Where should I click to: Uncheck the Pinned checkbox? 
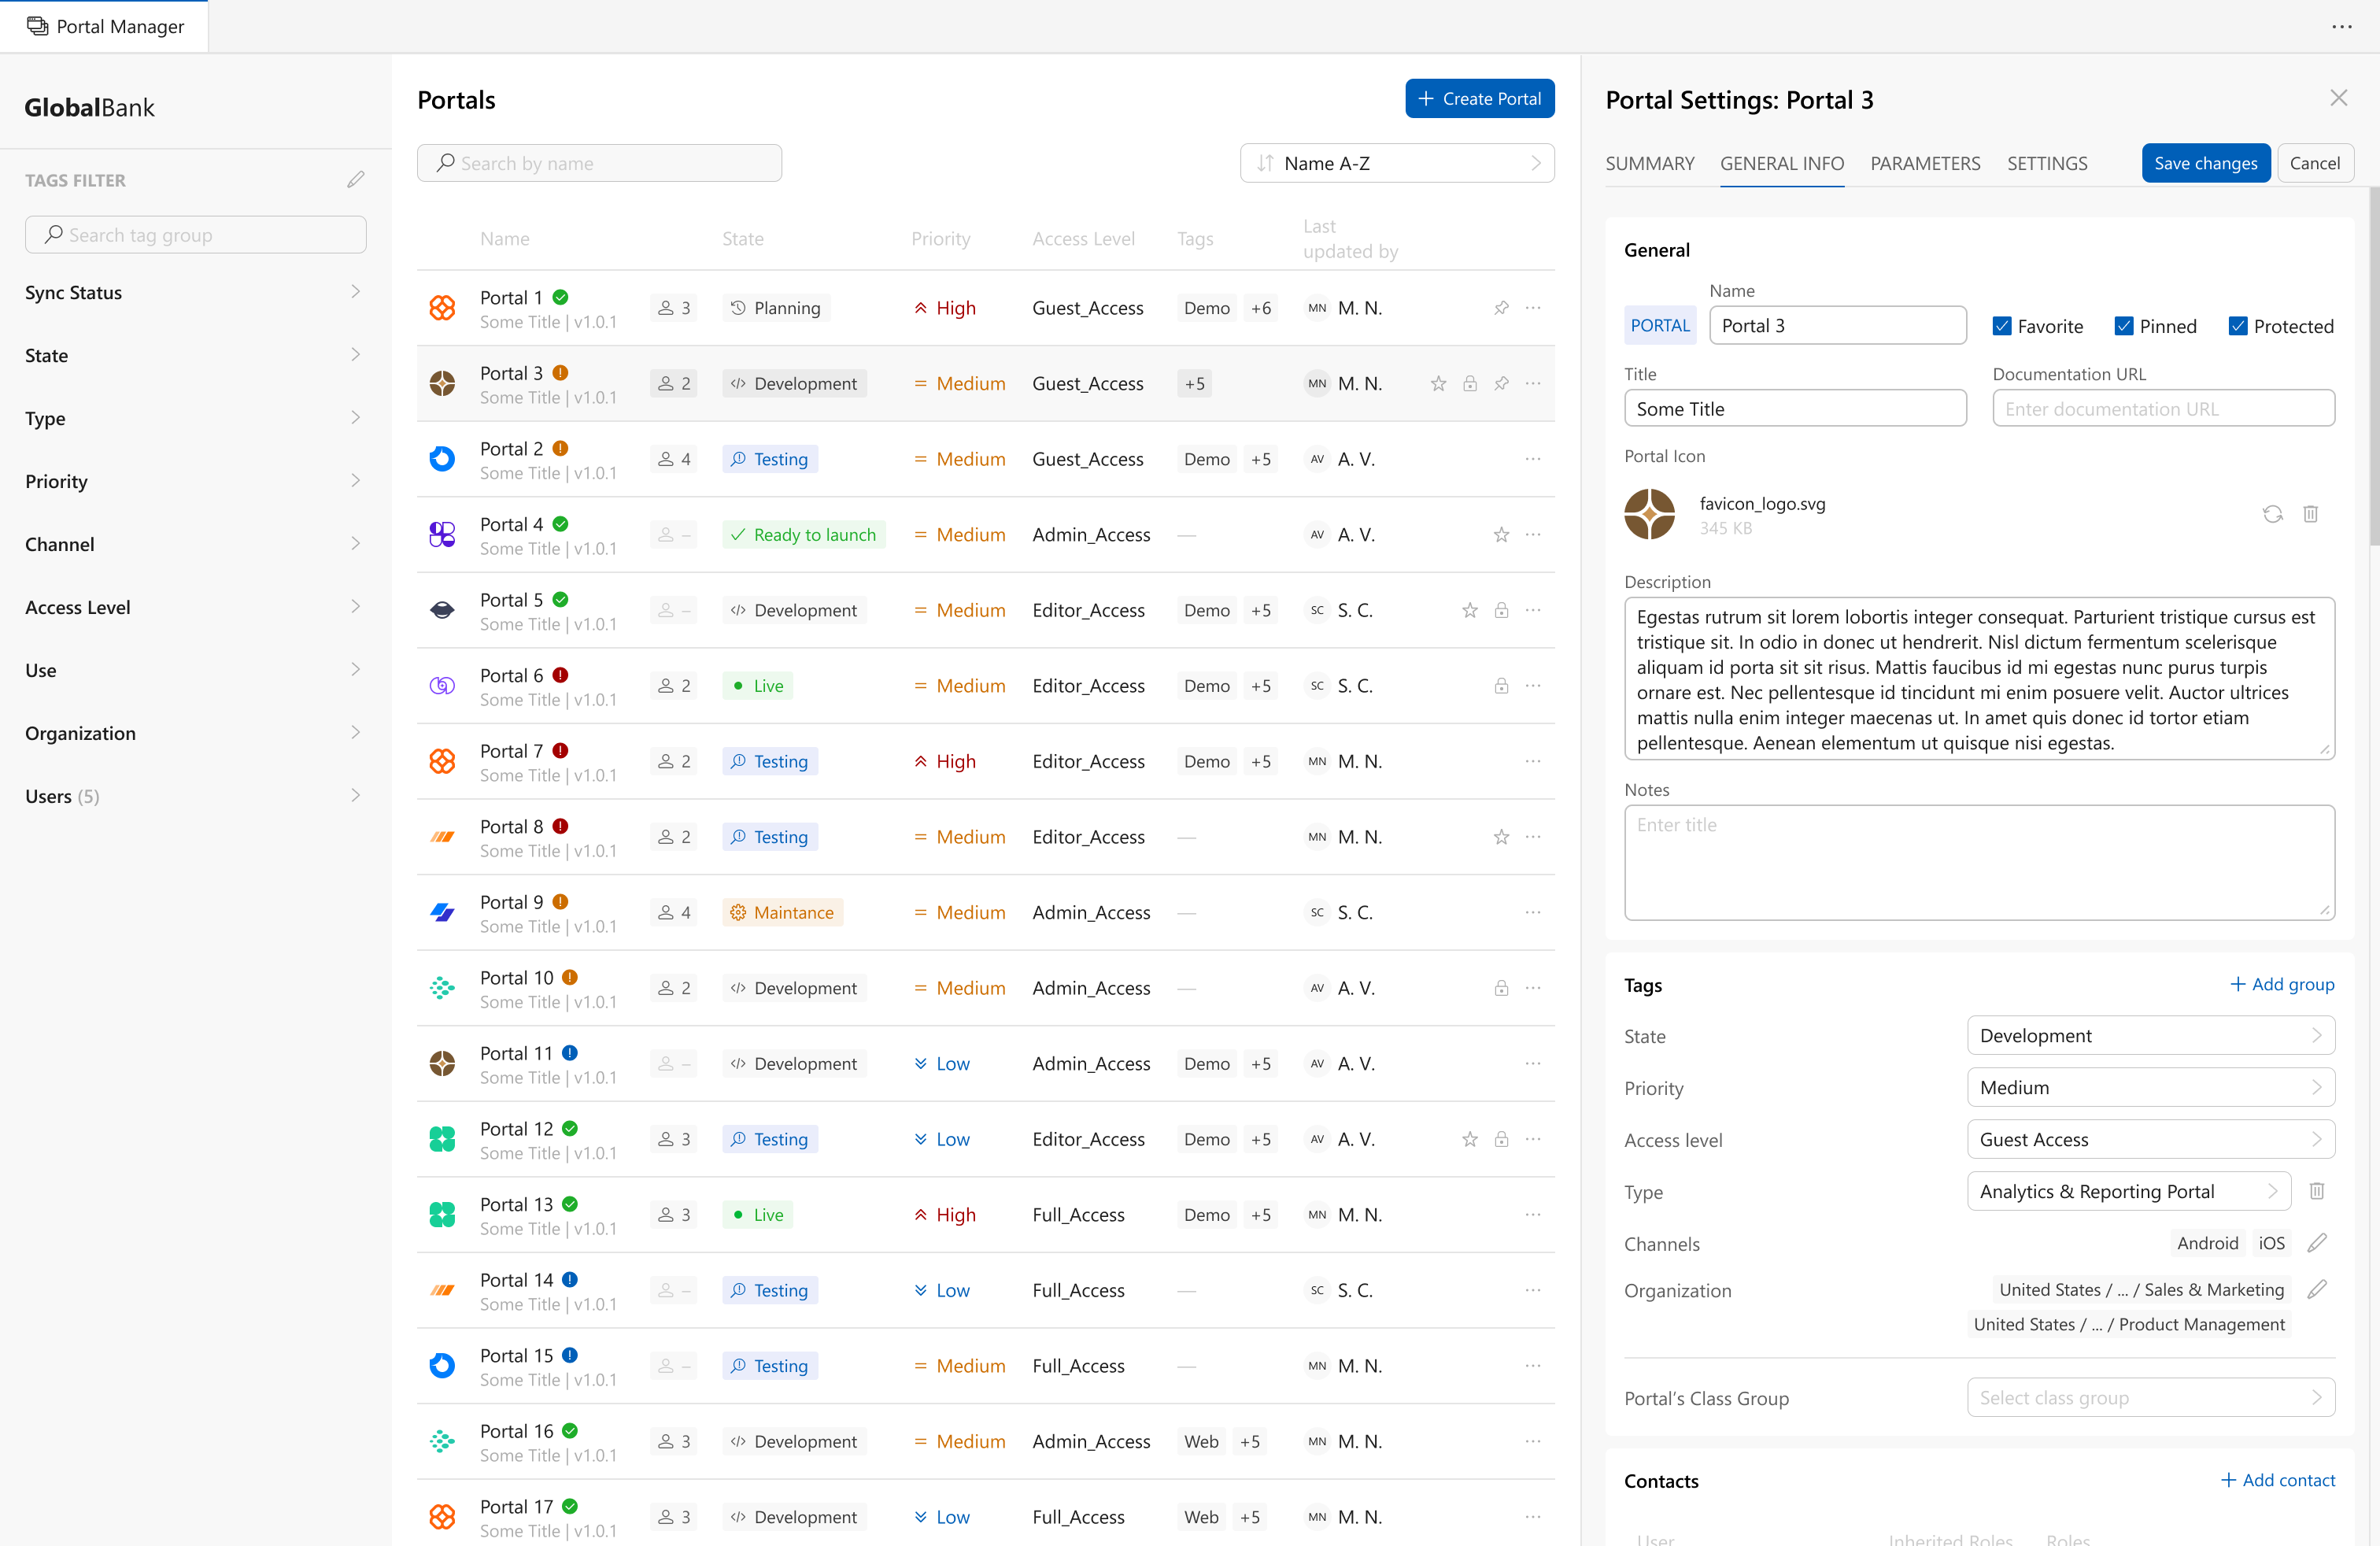pyautogui.click(x=2124, y=326)
